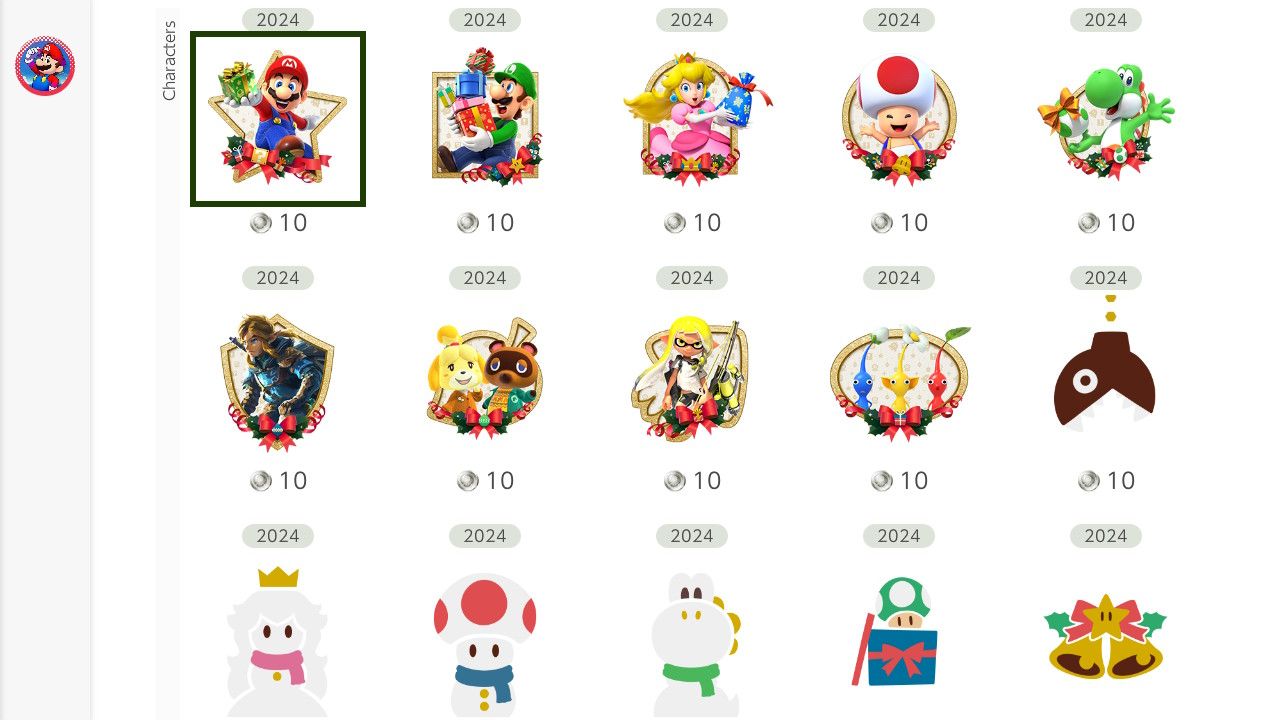Screen dimensions: 1280x720
Task: Pick the Toad wreath frame icon
Action: click(899, 119)
